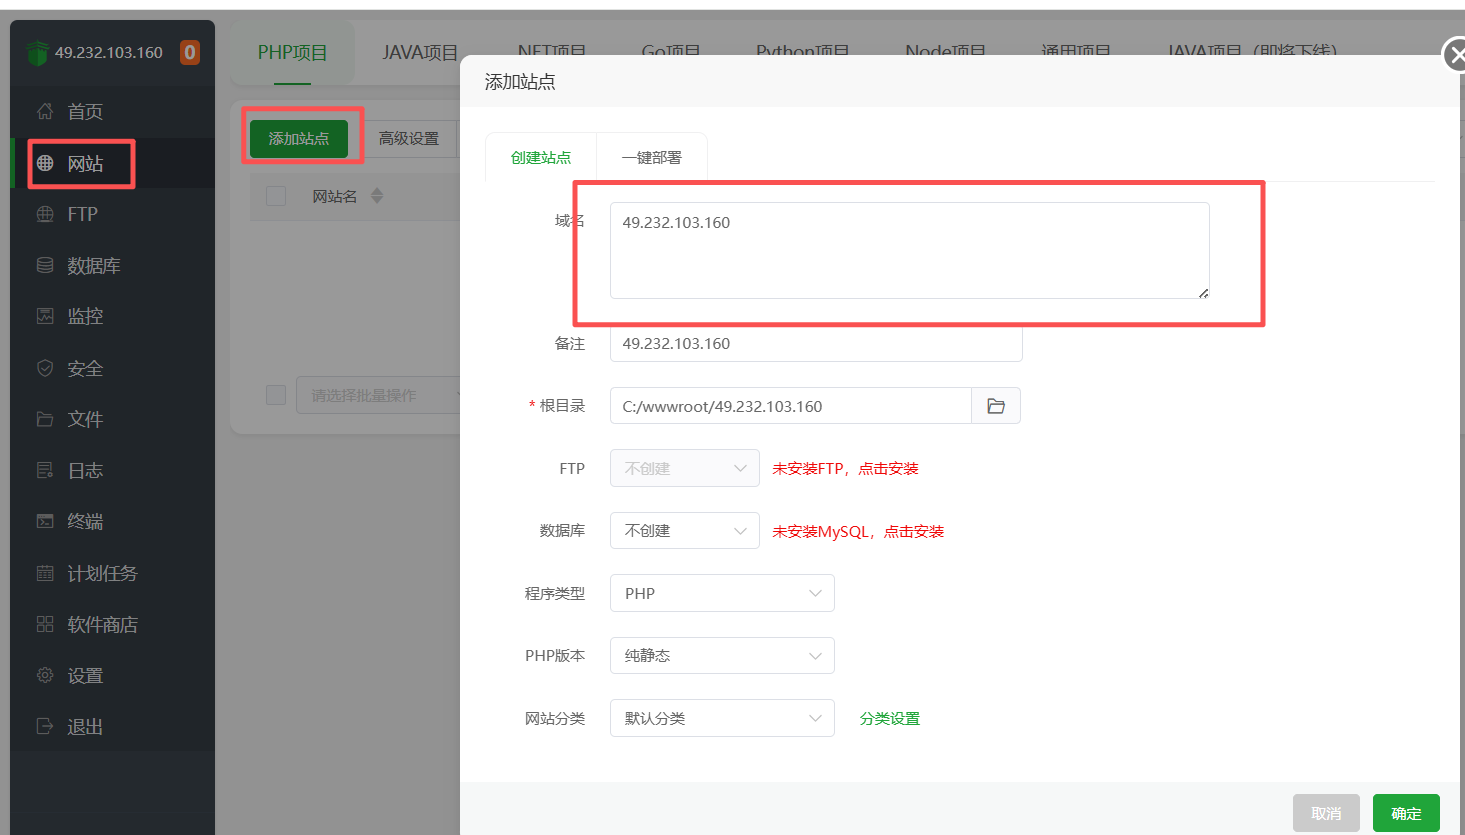Browse root directory with folder icon
1465x835 pixels.
coord(995,406)
